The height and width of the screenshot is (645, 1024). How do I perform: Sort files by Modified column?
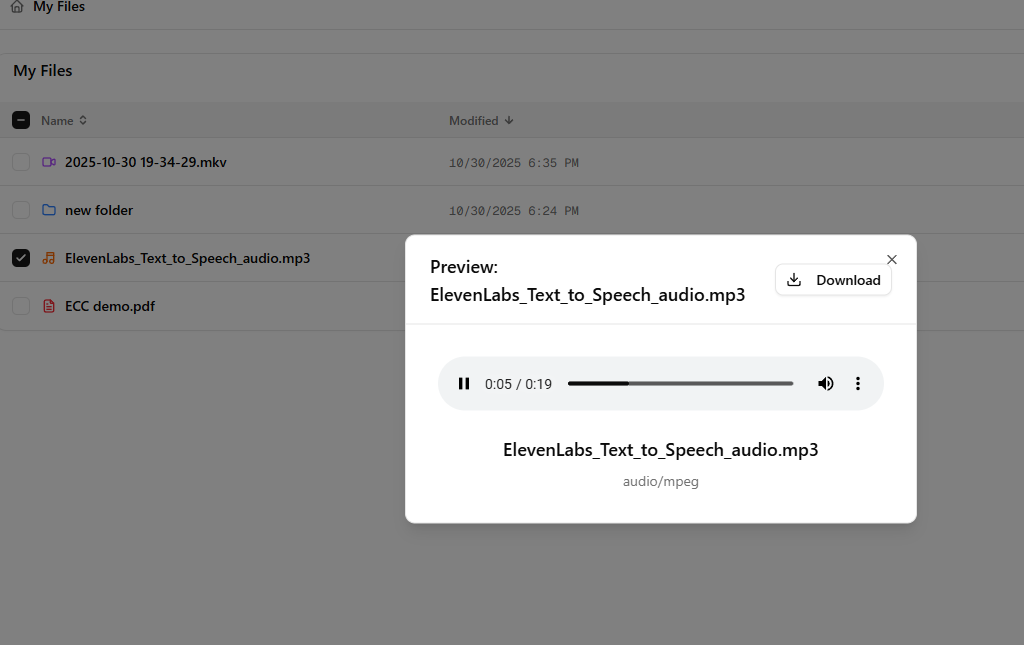coord(481,121)
